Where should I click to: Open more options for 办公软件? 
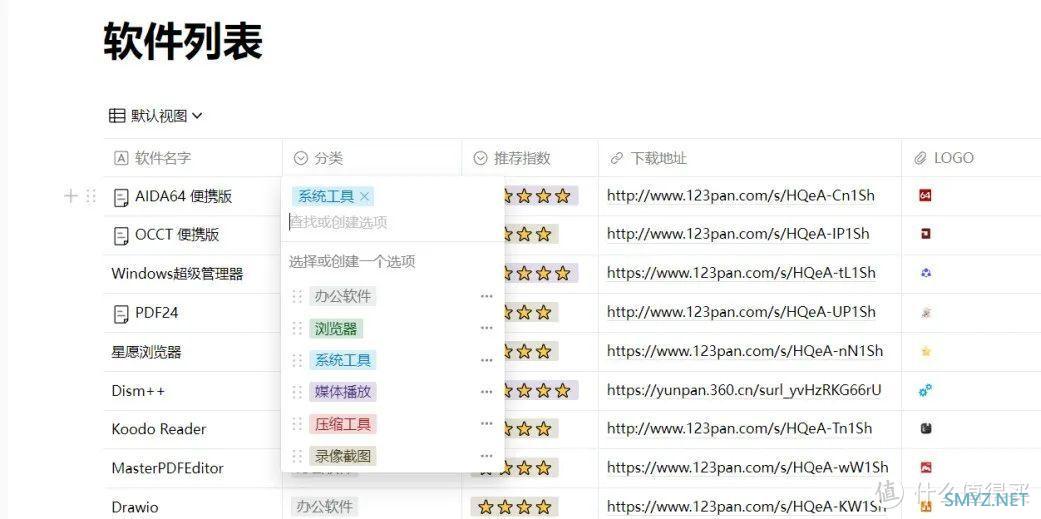tap(487, 296)
